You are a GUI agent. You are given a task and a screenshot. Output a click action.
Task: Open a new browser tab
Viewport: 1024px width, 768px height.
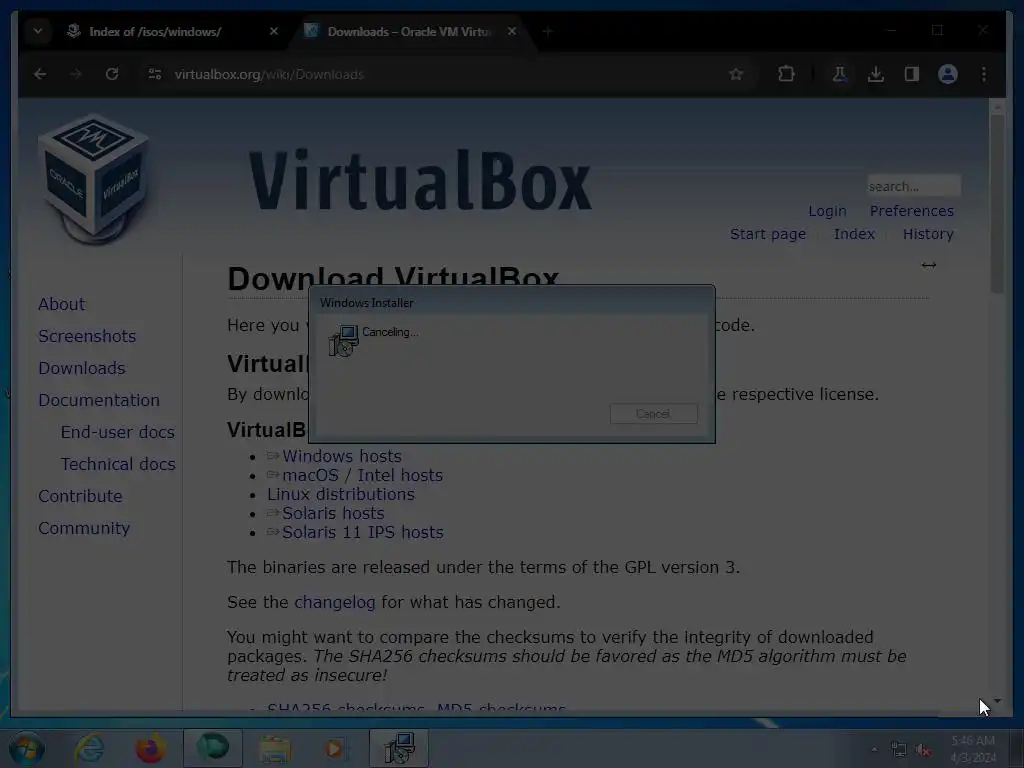[x=547, y=31]
